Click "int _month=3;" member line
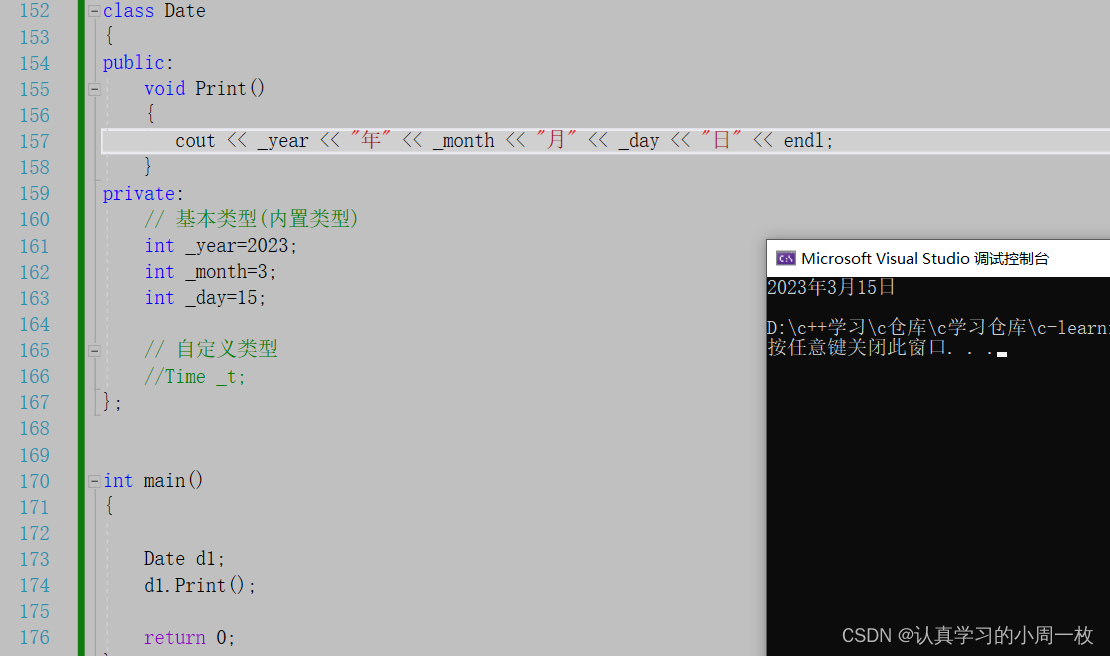 click(x=210, y=272)
